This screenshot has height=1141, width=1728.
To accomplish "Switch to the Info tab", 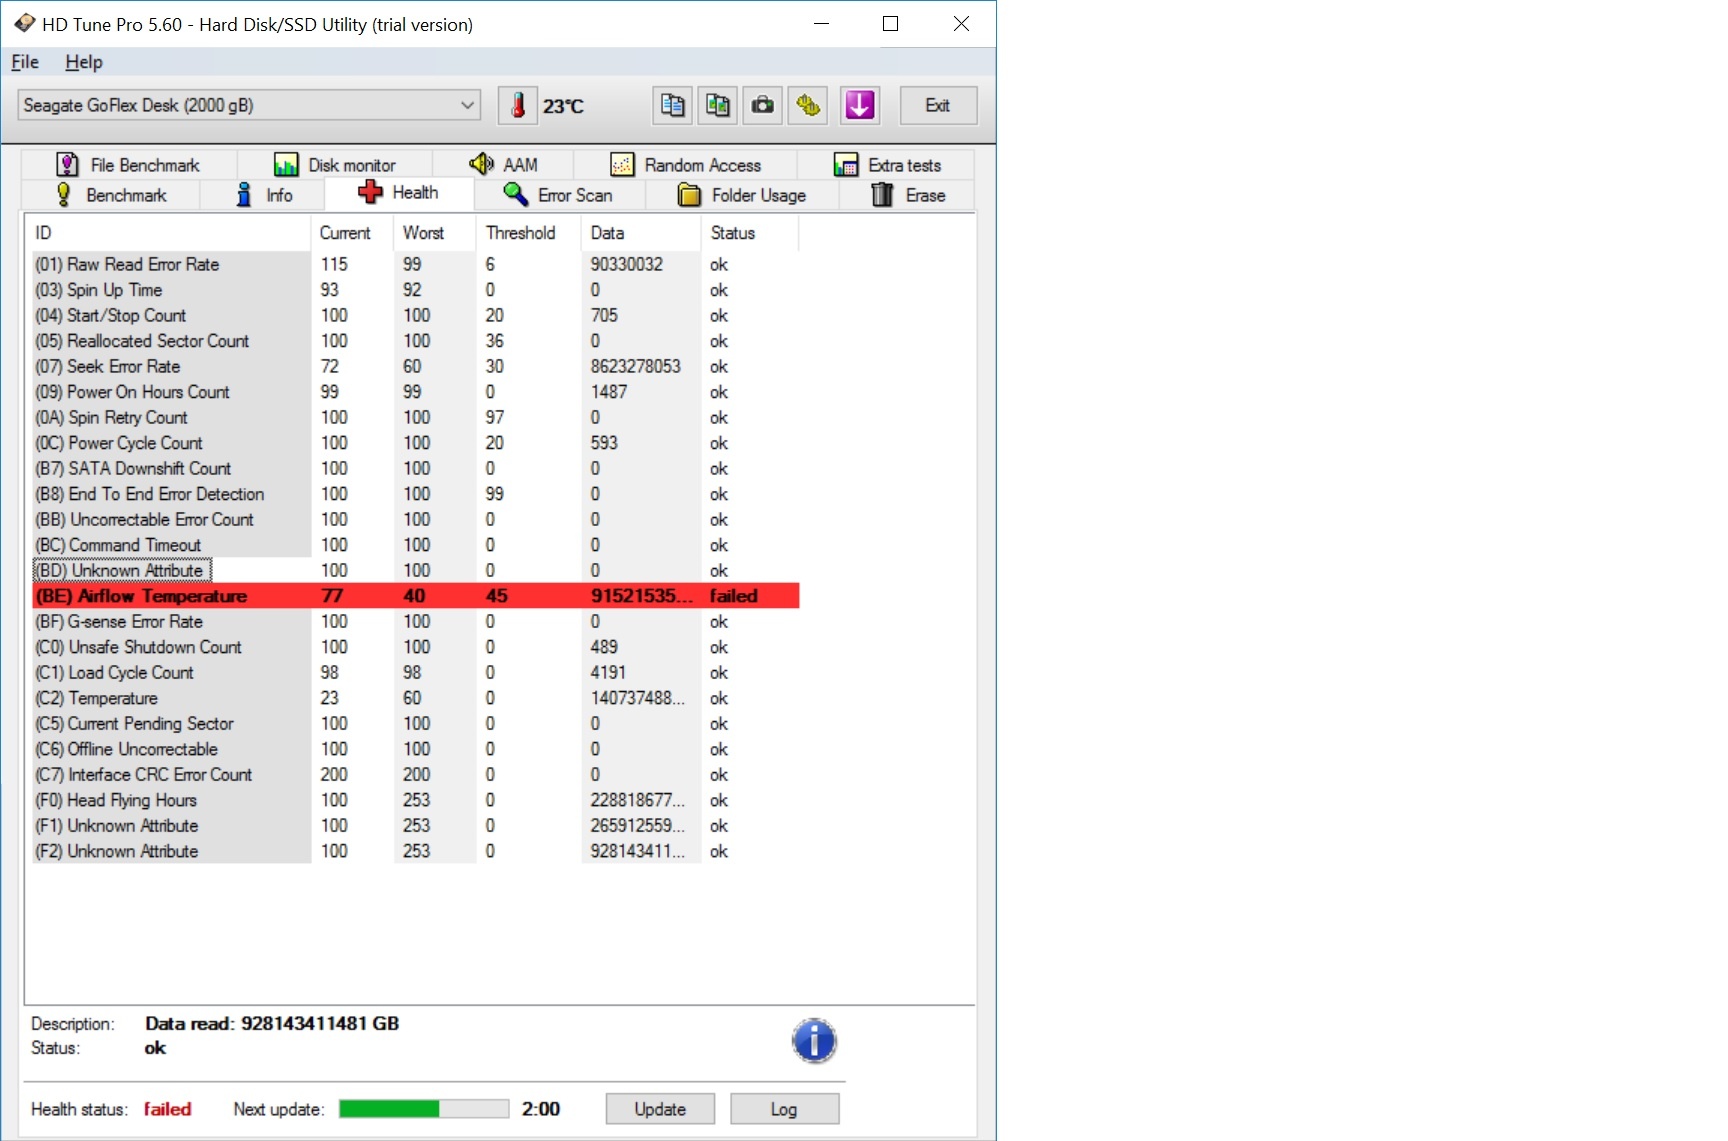I will (x=263, y=195).
